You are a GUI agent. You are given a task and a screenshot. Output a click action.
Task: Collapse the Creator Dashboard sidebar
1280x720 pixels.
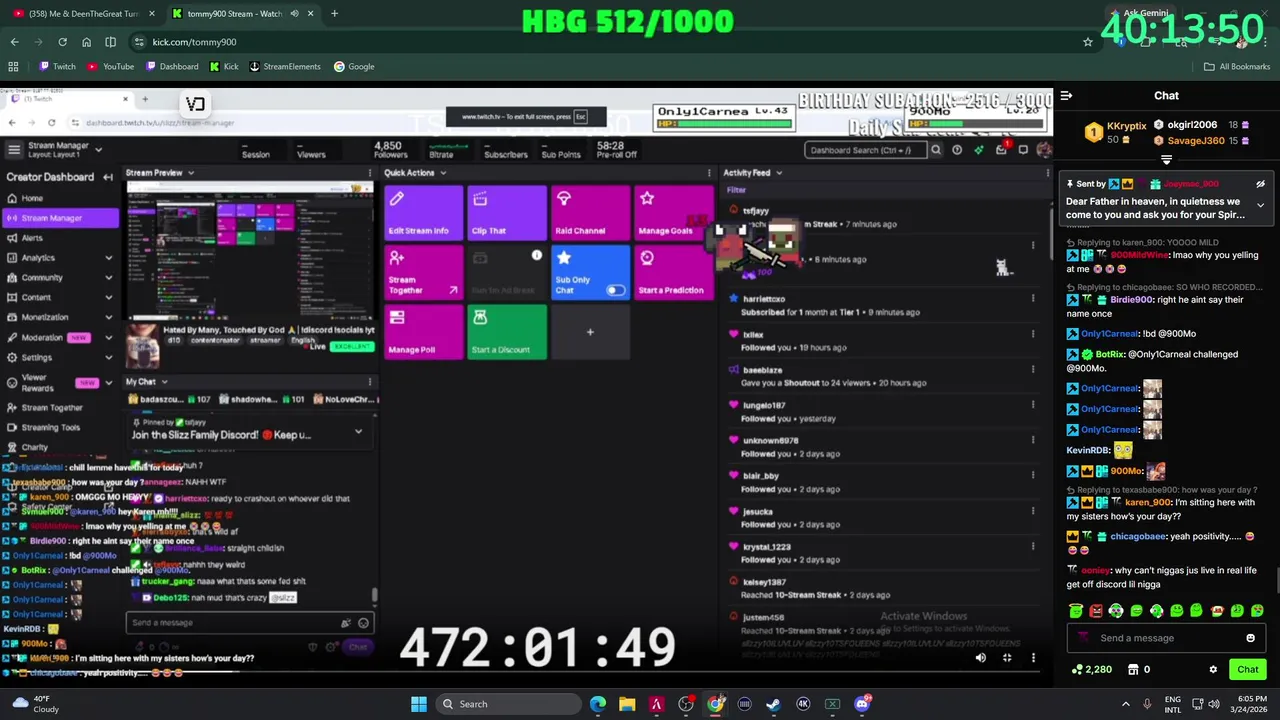(x=108, y=177)
